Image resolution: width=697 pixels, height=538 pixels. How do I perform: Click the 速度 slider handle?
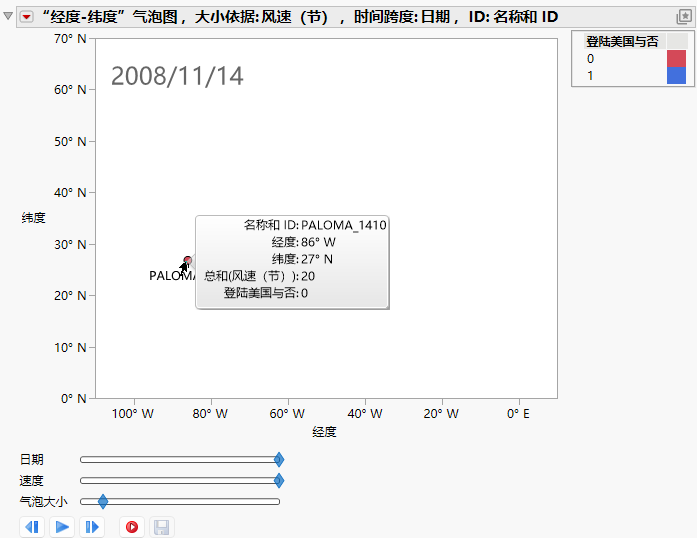coord(279,481)
